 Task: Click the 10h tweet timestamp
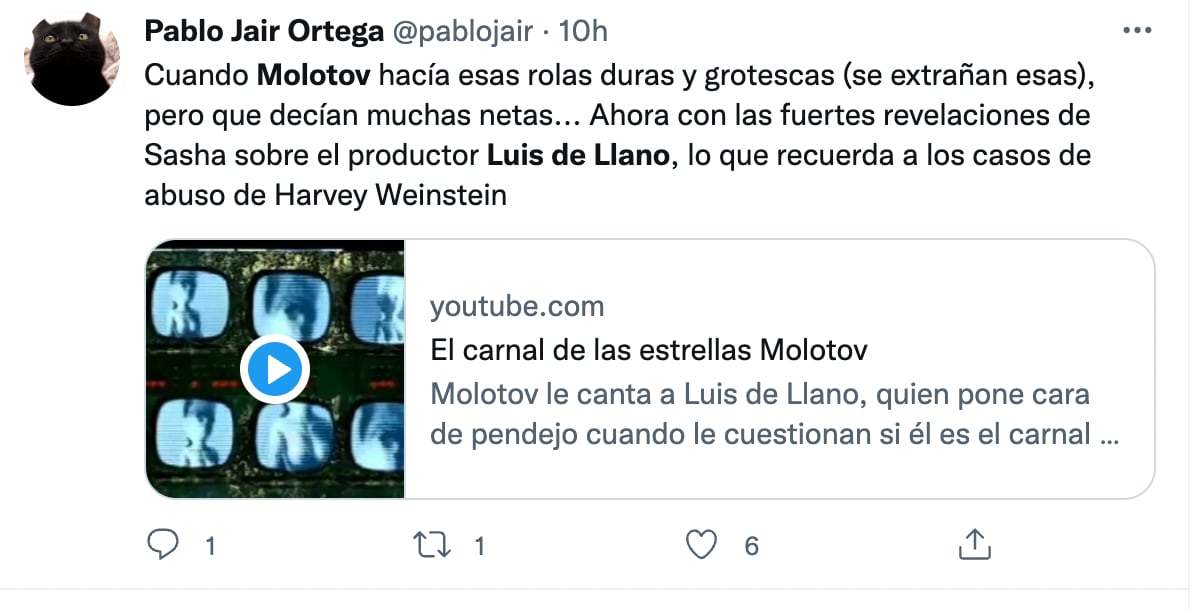click(583, 31)
